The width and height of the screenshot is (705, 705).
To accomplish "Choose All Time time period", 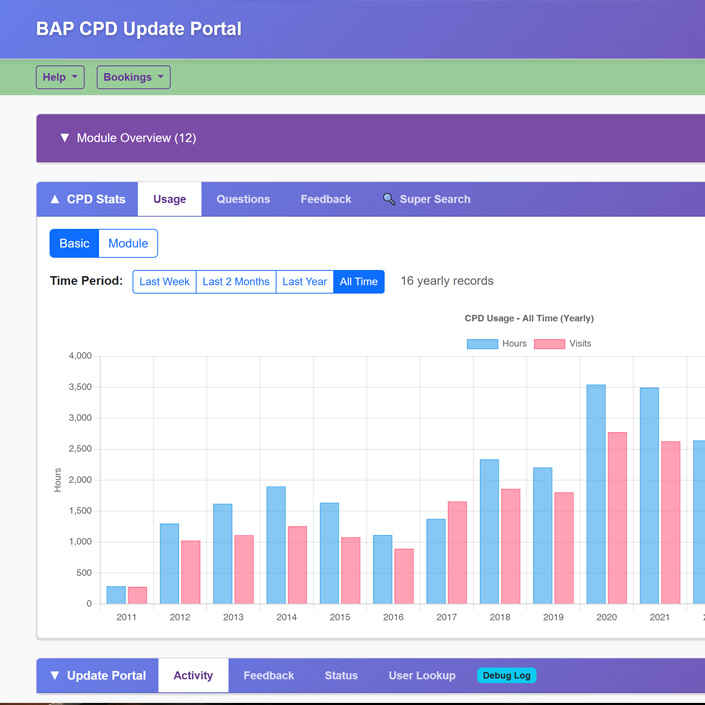I will point(358,282).
